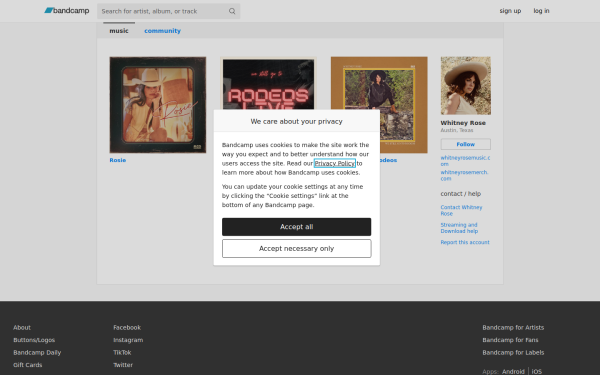Open the Instagram footer link

click(128, 340)
